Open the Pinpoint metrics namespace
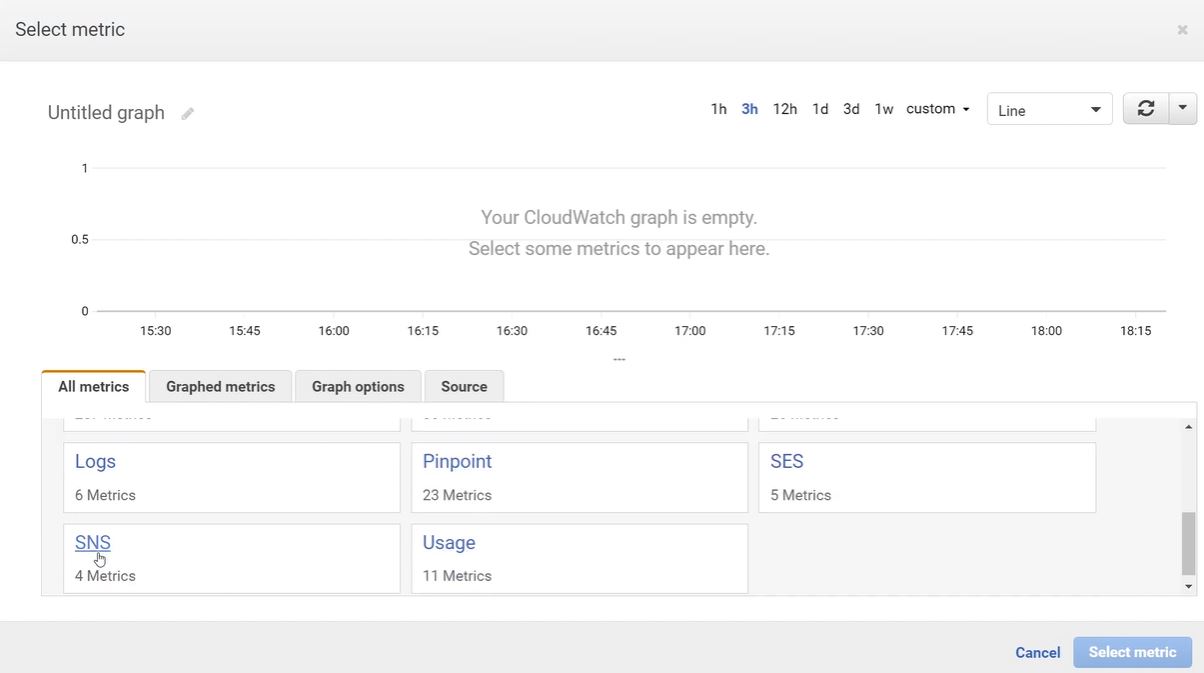 (457, 462)
